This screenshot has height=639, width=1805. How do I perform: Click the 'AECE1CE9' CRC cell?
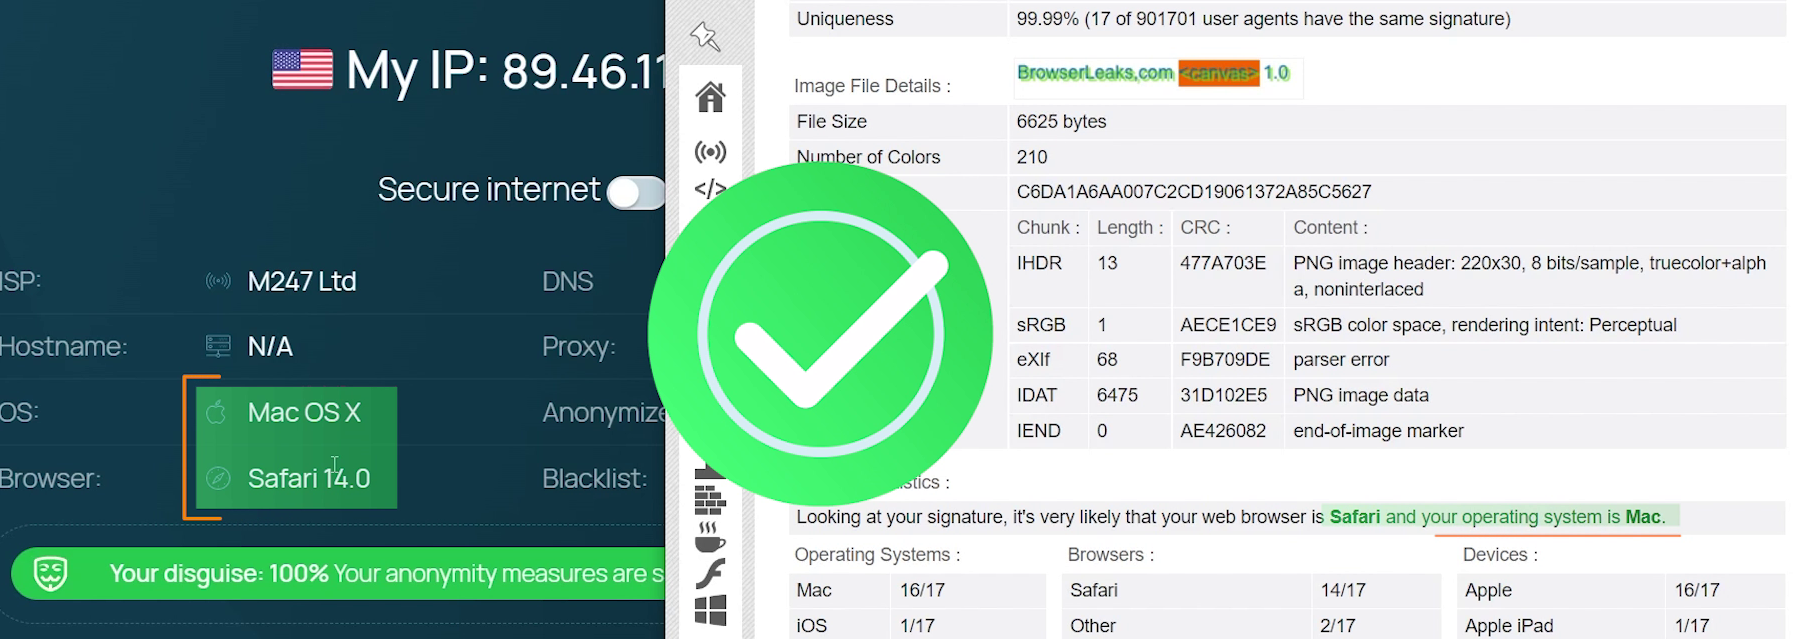1228,325
